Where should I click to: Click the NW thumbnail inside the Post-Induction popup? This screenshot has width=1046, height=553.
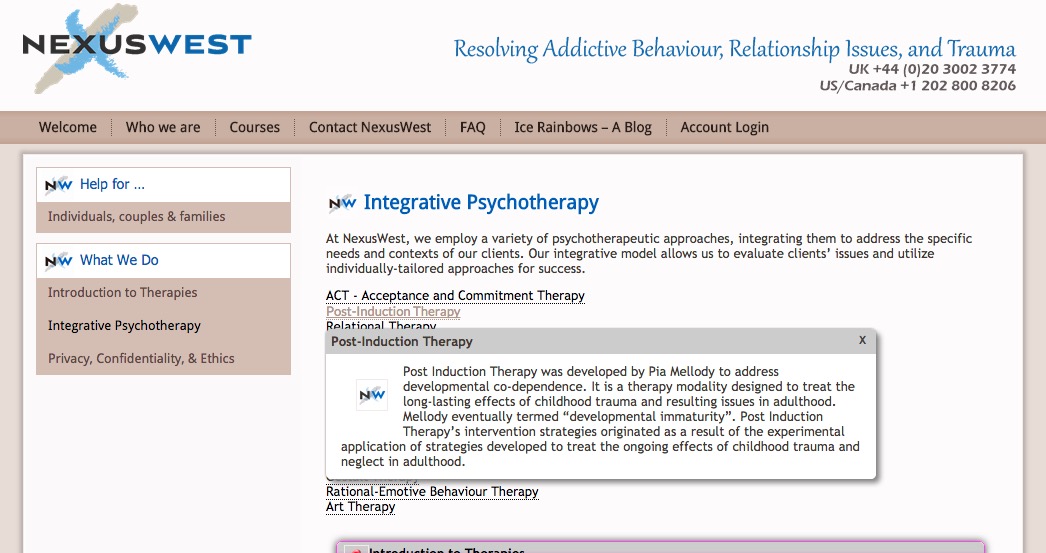pyautogui.click(x=372, y=394)
